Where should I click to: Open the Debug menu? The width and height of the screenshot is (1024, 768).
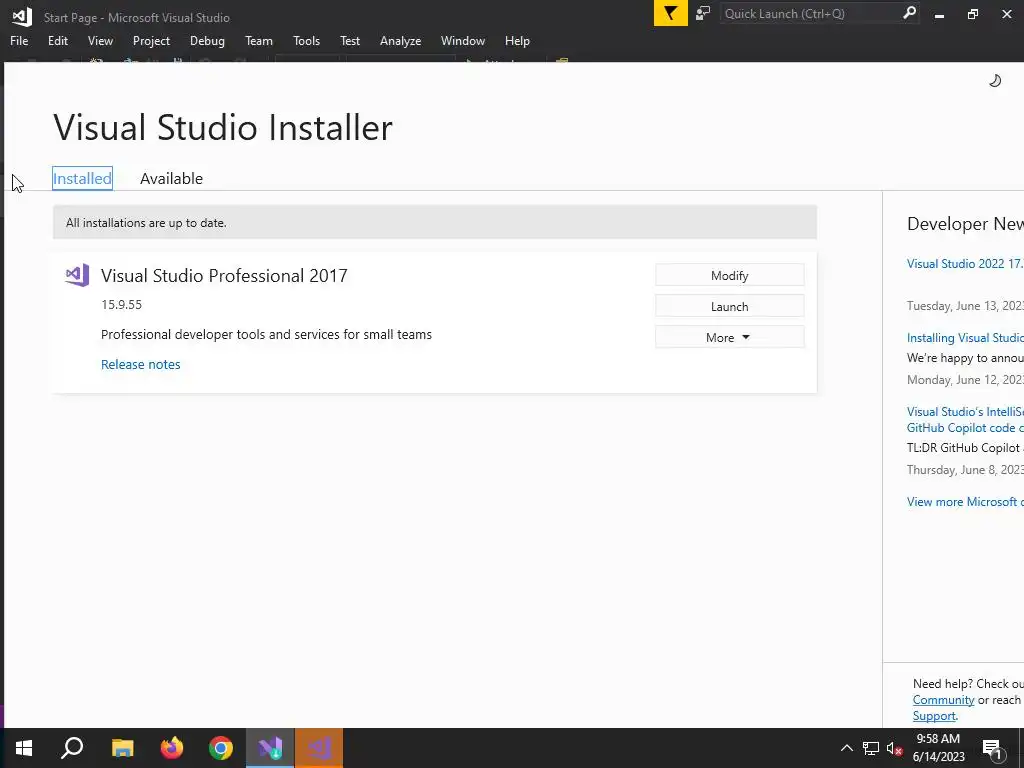click(x=207, y=40)
